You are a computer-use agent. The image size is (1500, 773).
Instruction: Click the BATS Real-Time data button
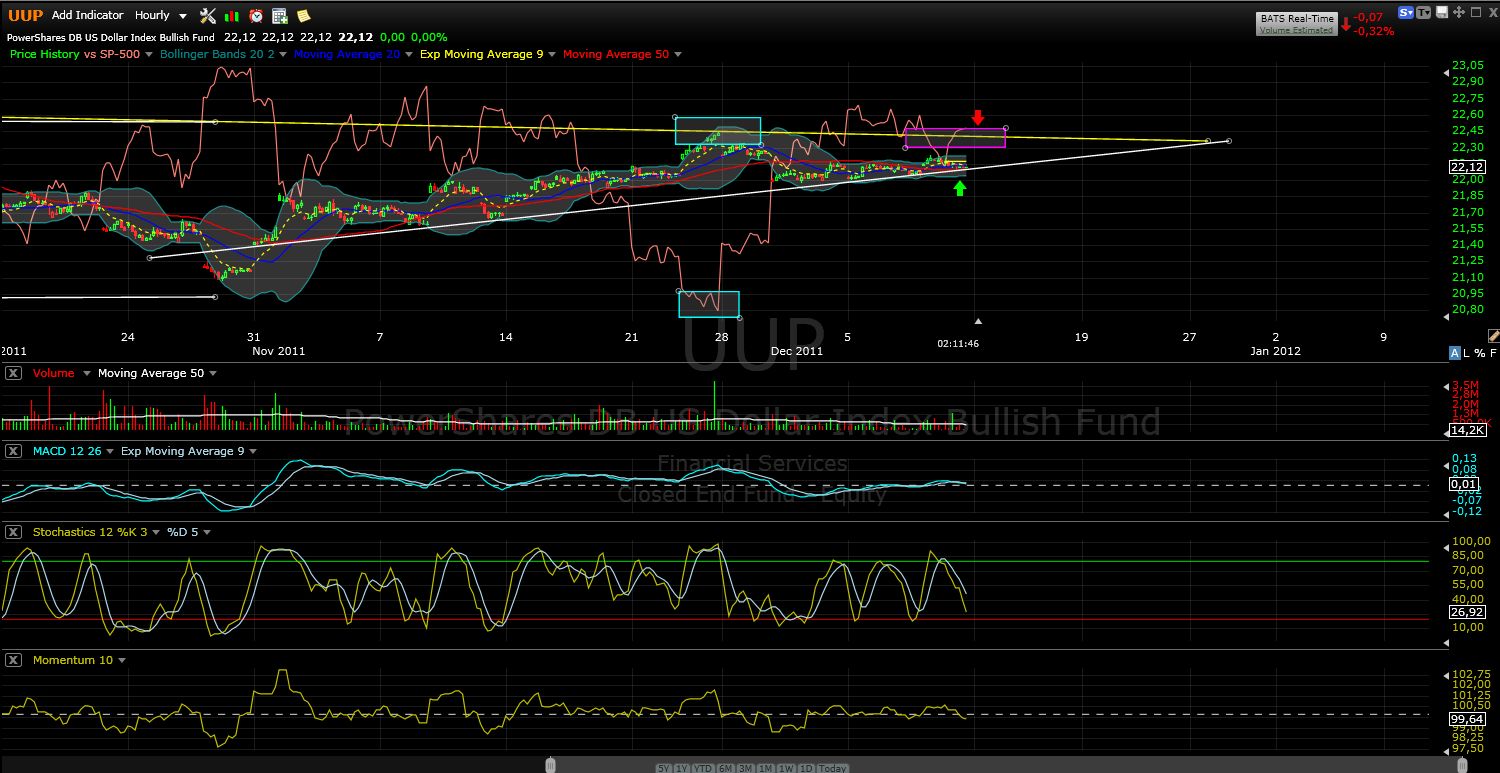tap(1296, 19)
